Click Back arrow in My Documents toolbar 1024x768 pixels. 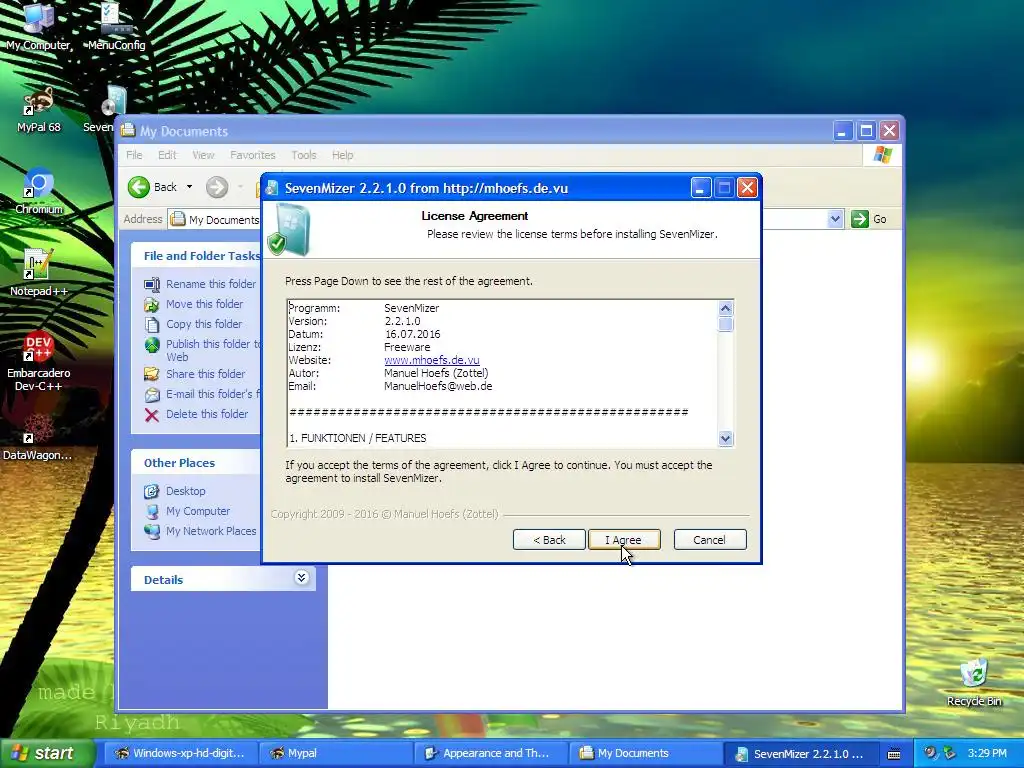[138, 187]
